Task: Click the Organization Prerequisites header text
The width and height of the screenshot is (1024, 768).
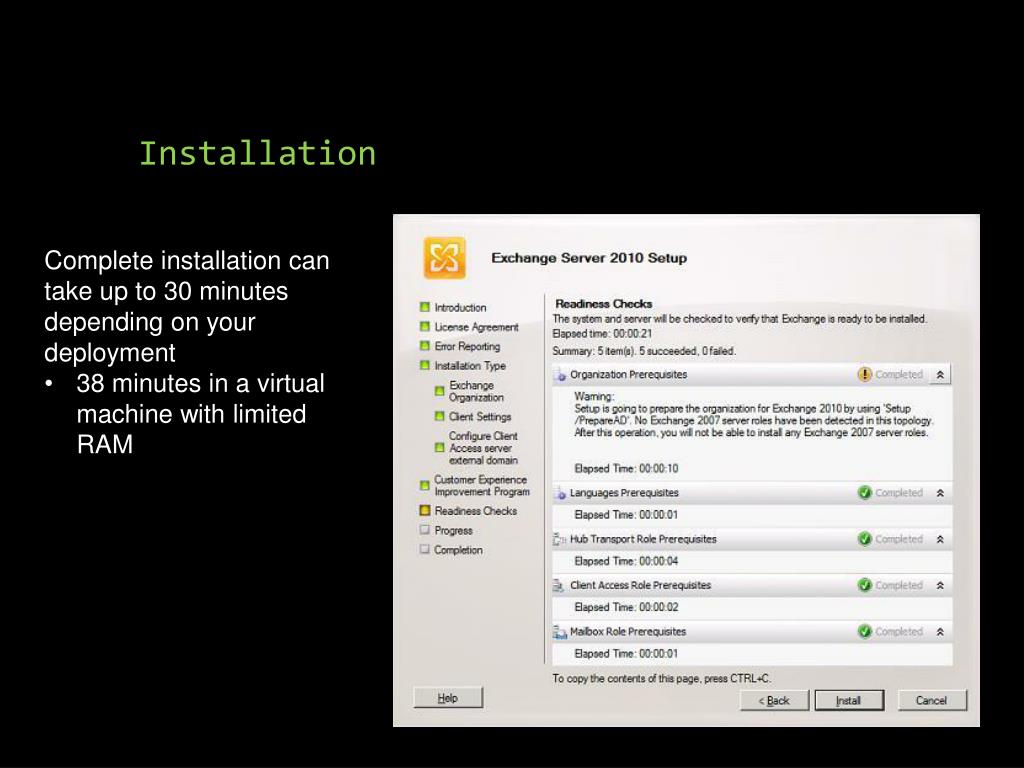Action: (628, 374)
